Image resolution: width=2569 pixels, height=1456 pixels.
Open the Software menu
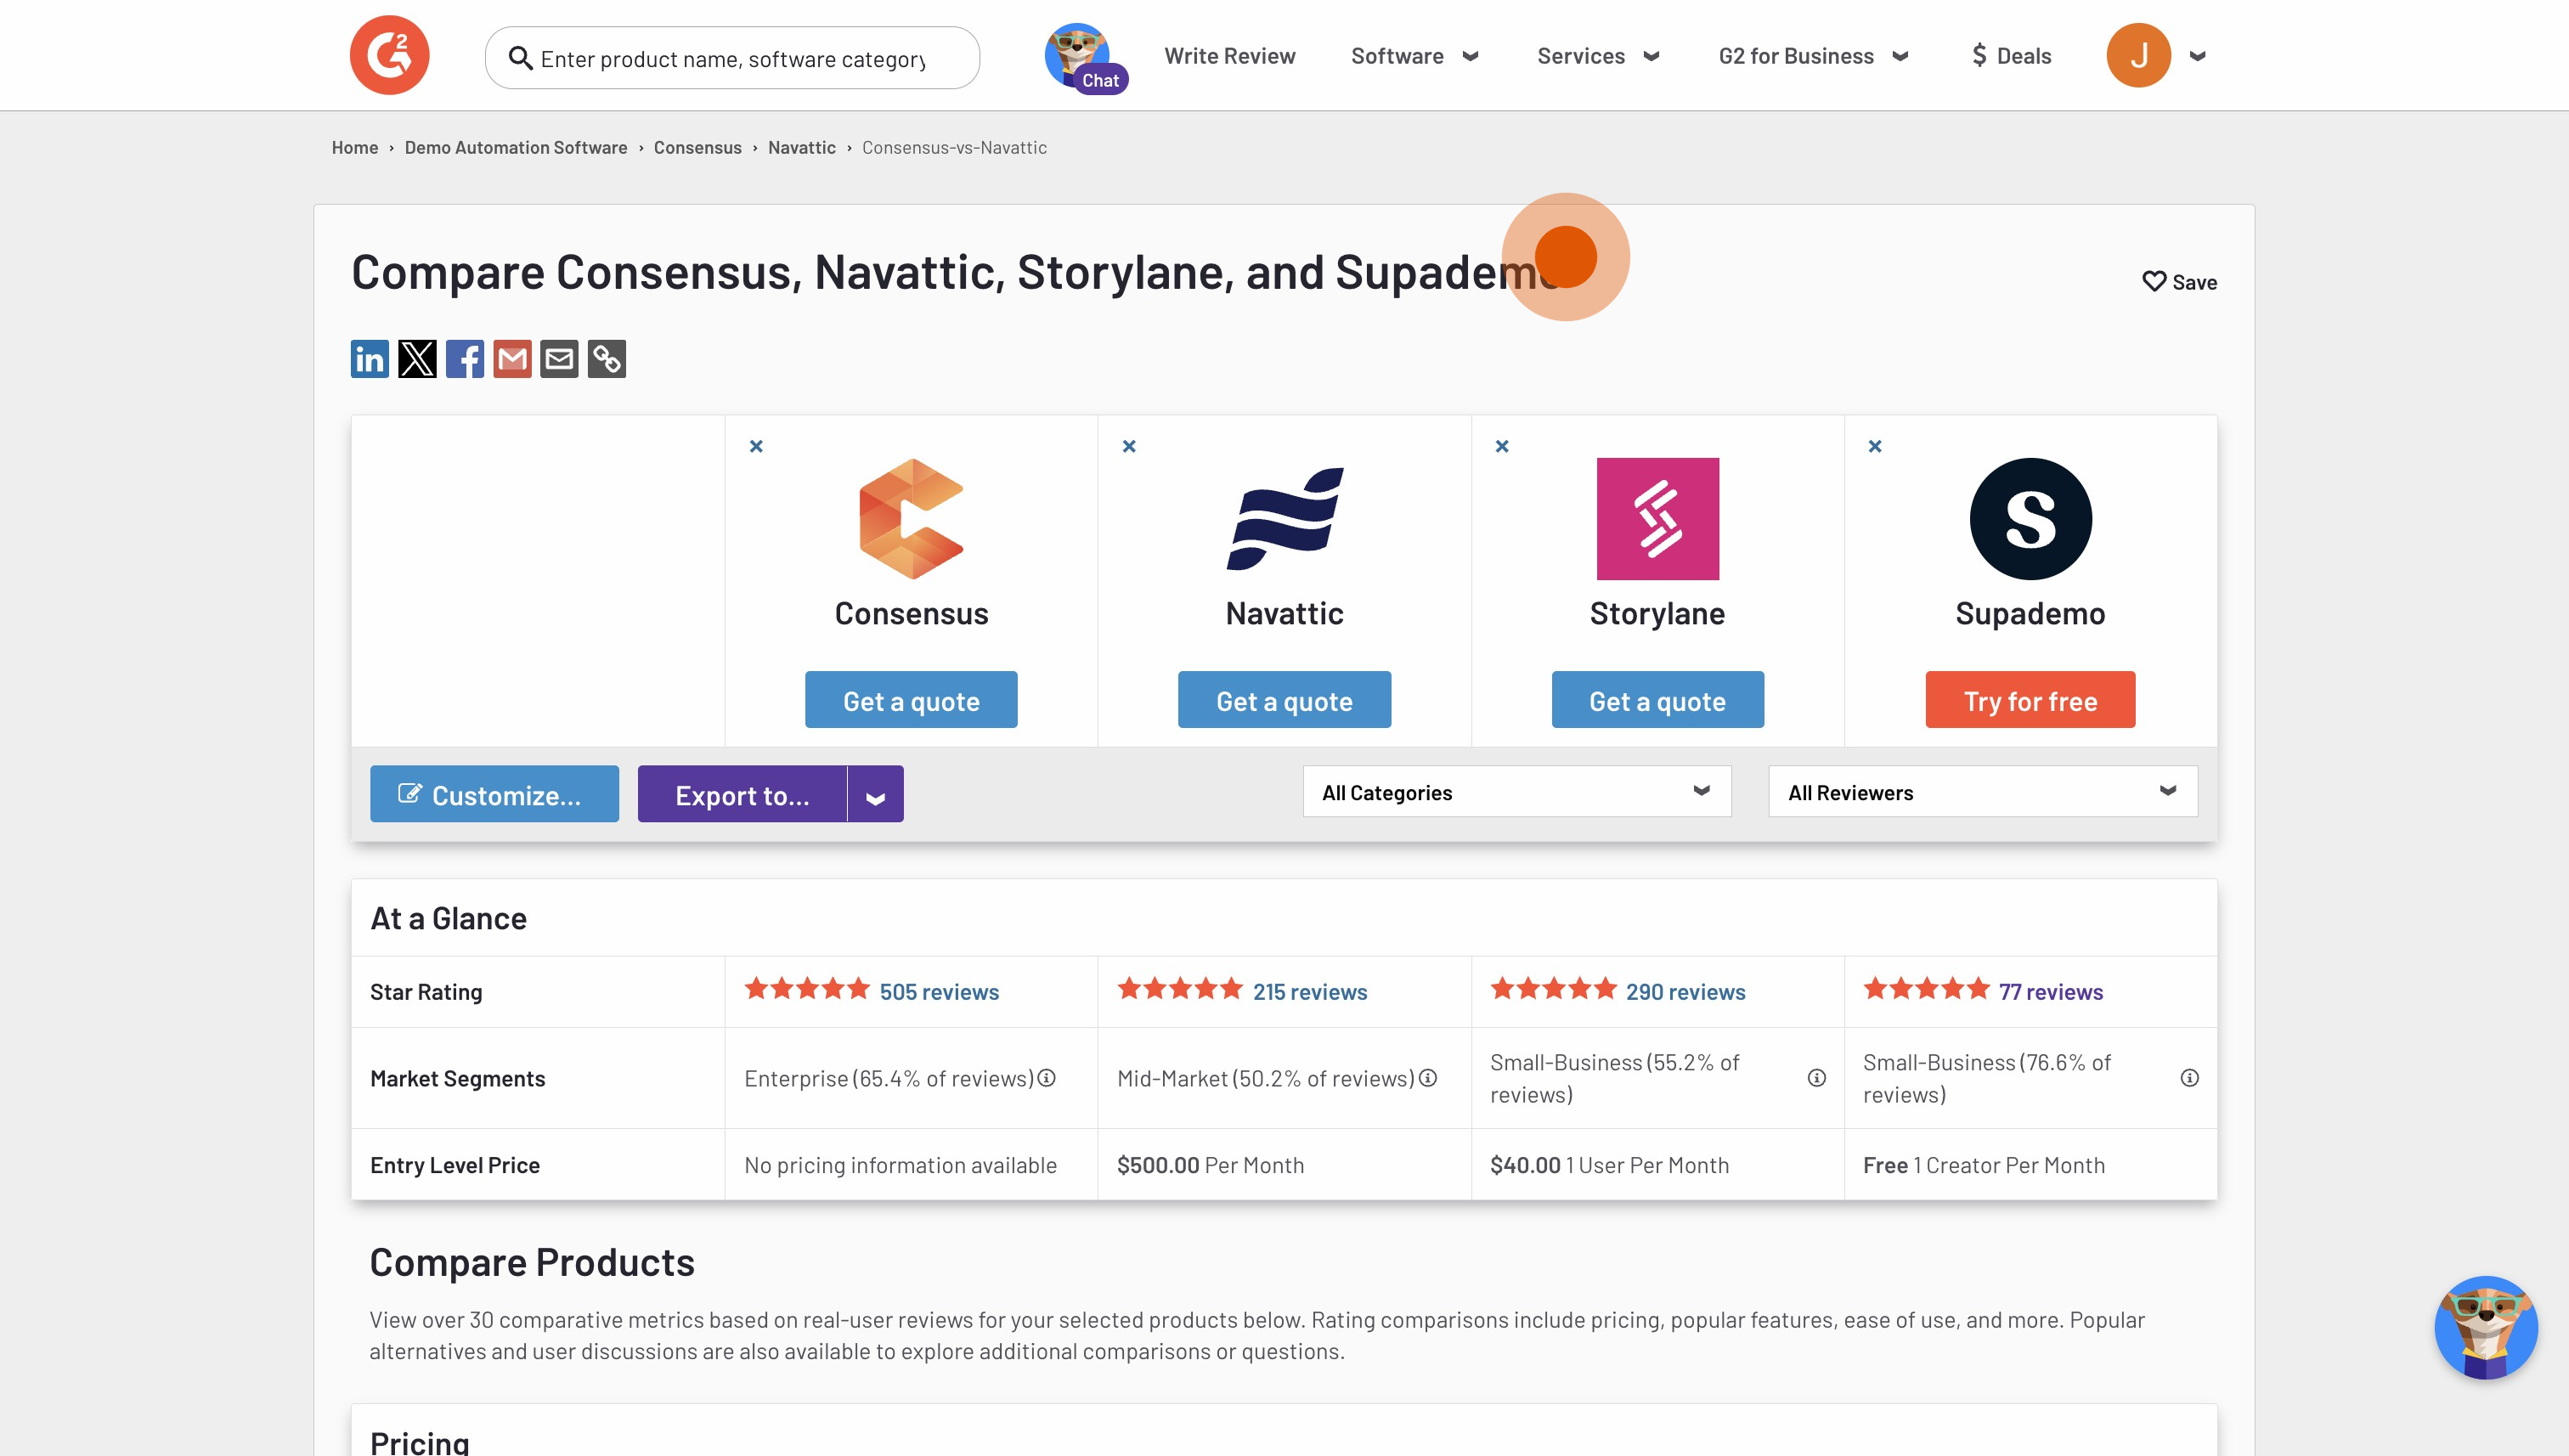[1414, 56]
